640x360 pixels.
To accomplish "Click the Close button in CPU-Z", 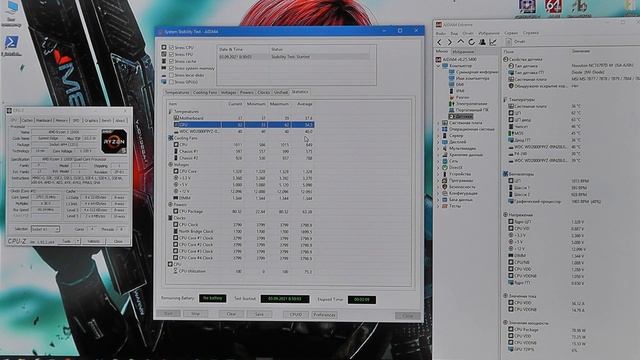I will [118, 242].
